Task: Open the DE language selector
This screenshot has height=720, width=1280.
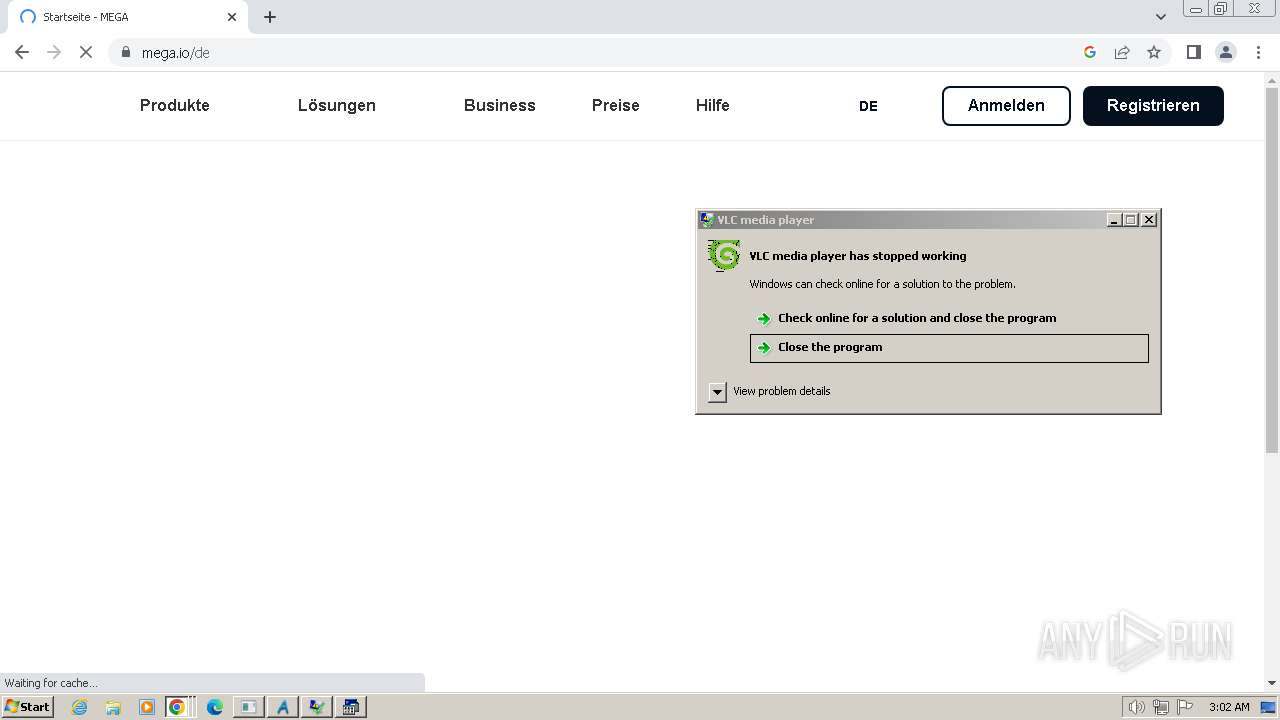Action: [x=868, y=106]
